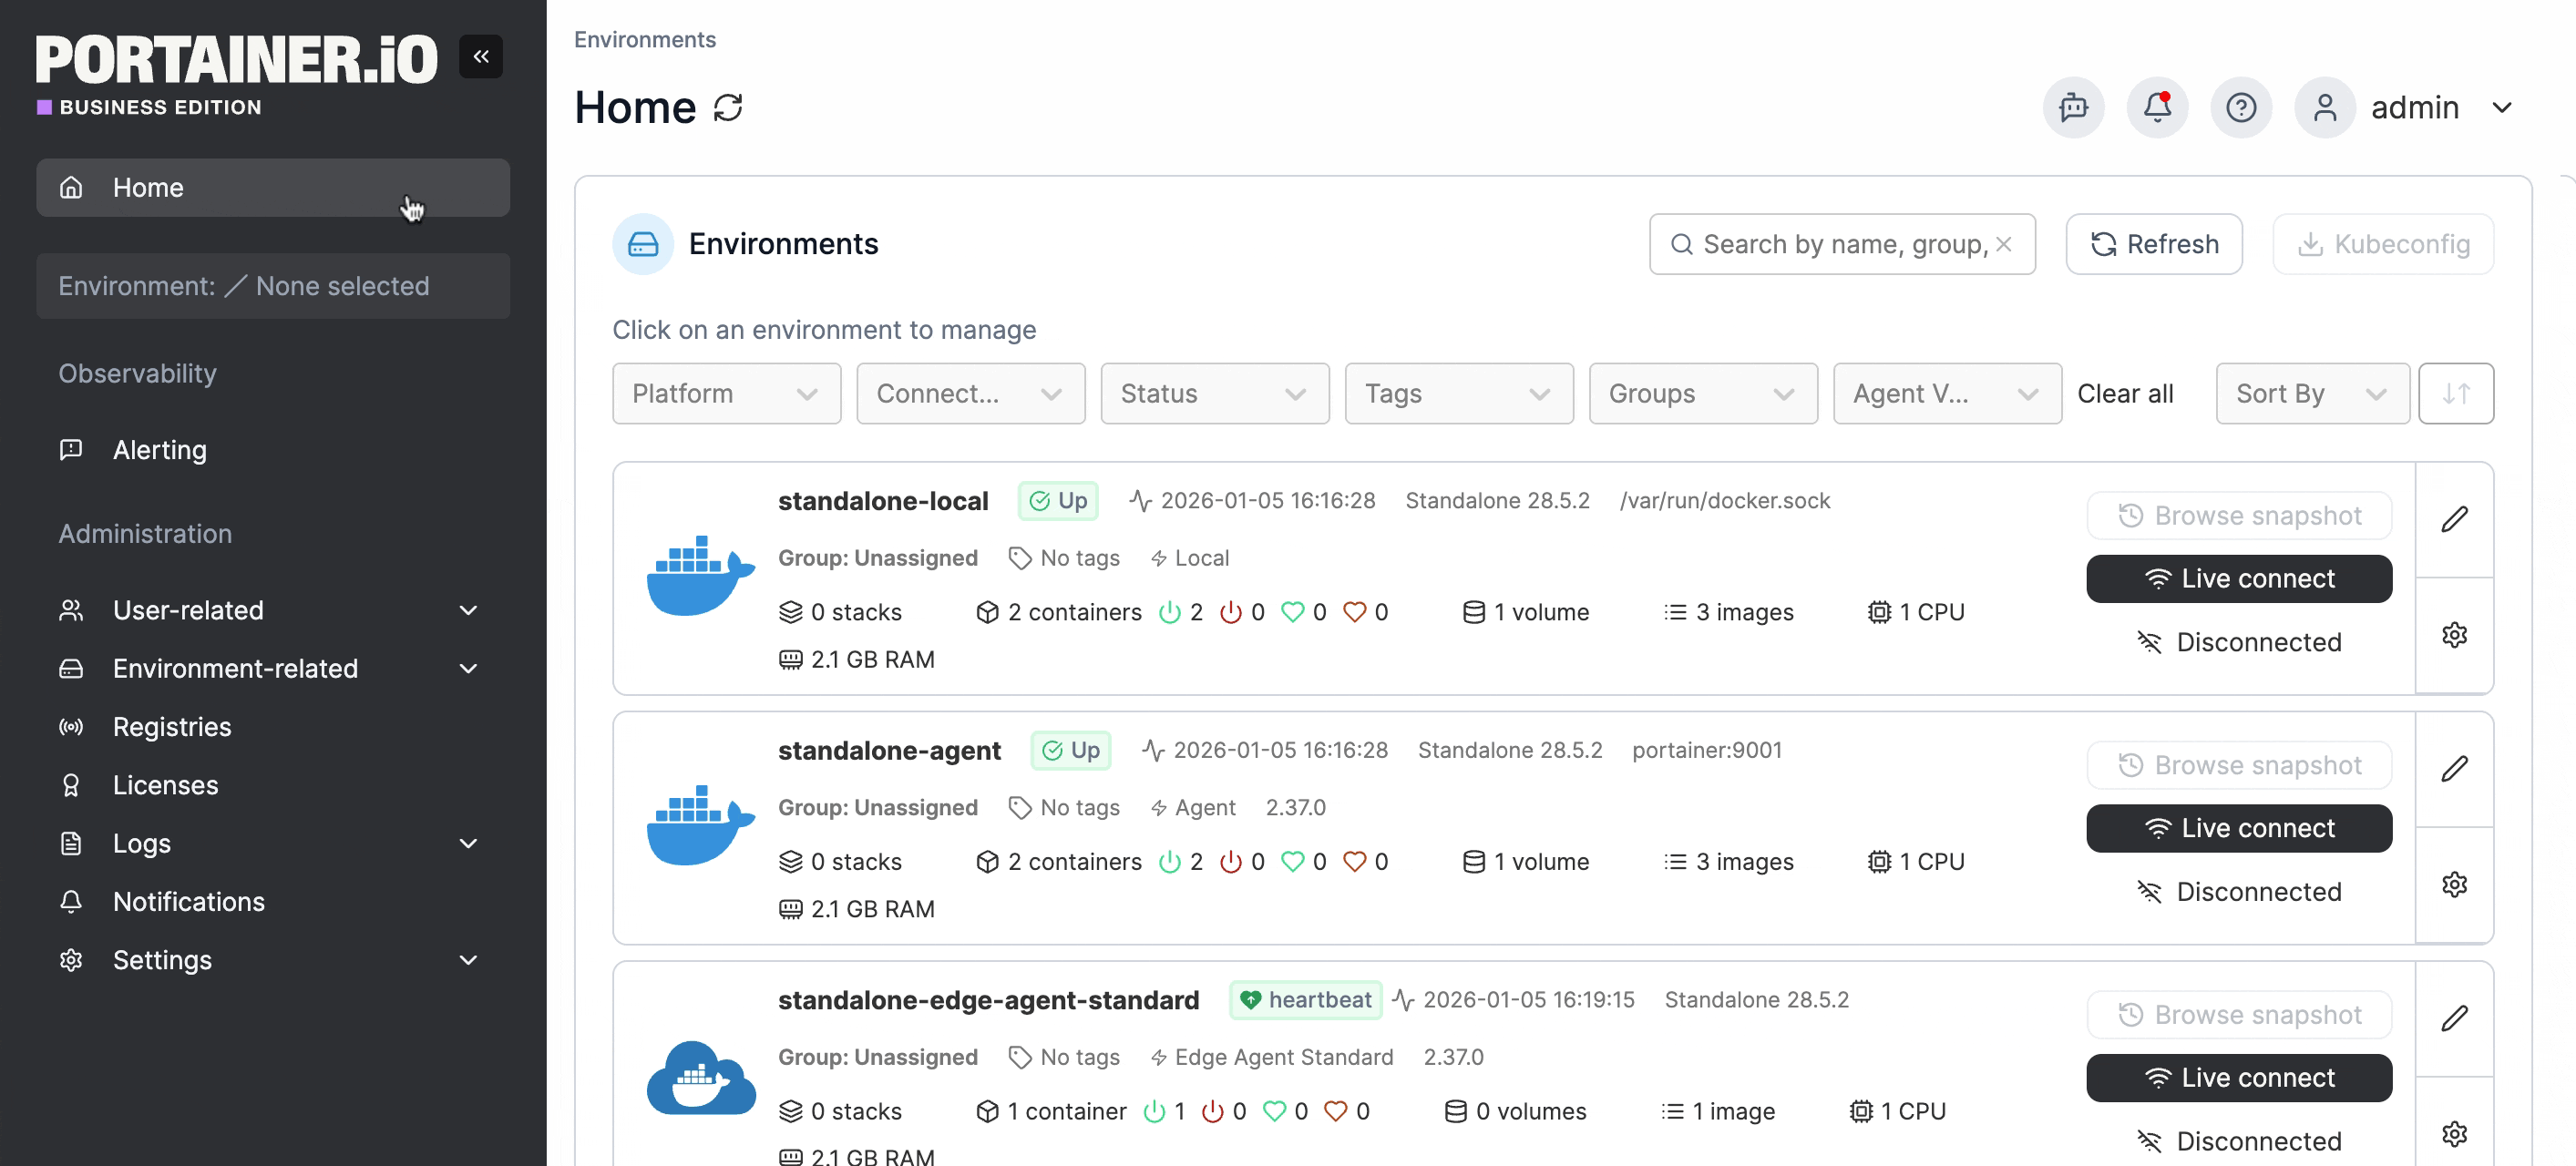Collapse the sidebar with the double-chevron icon
The height and width of the screenshot is (1166, 2576).
pos(481,56)
